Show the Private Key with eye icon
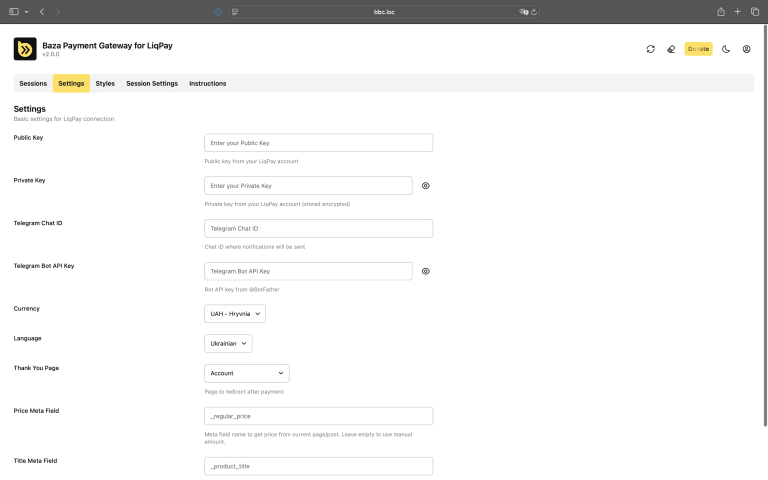Image resolution: width=768 pixels, height=480 pixels. tap(426, 186)
